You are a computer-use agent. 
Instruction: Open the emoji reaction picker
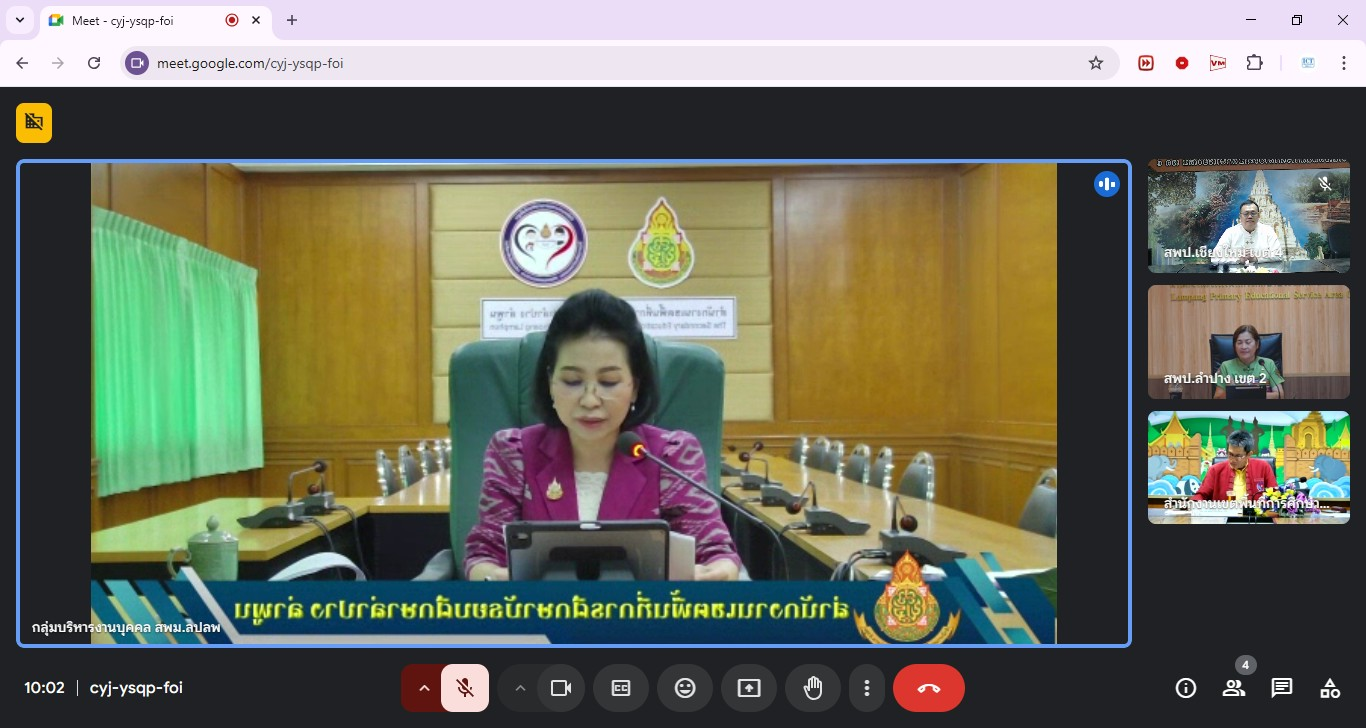[685, 688]
